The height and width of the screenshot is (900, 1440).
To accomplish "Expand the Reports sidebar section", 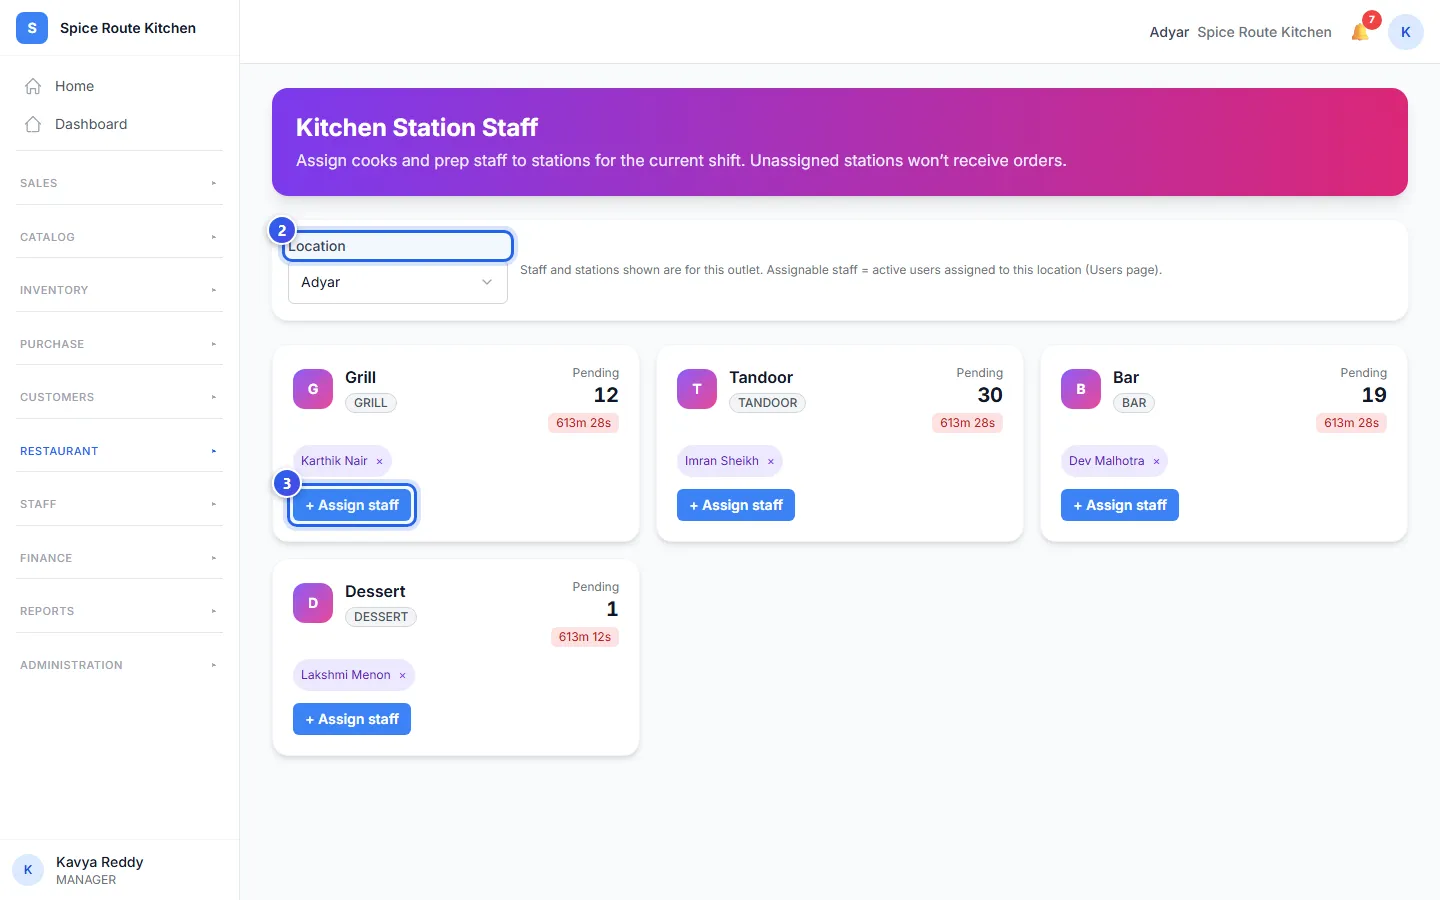I will 119,611.
